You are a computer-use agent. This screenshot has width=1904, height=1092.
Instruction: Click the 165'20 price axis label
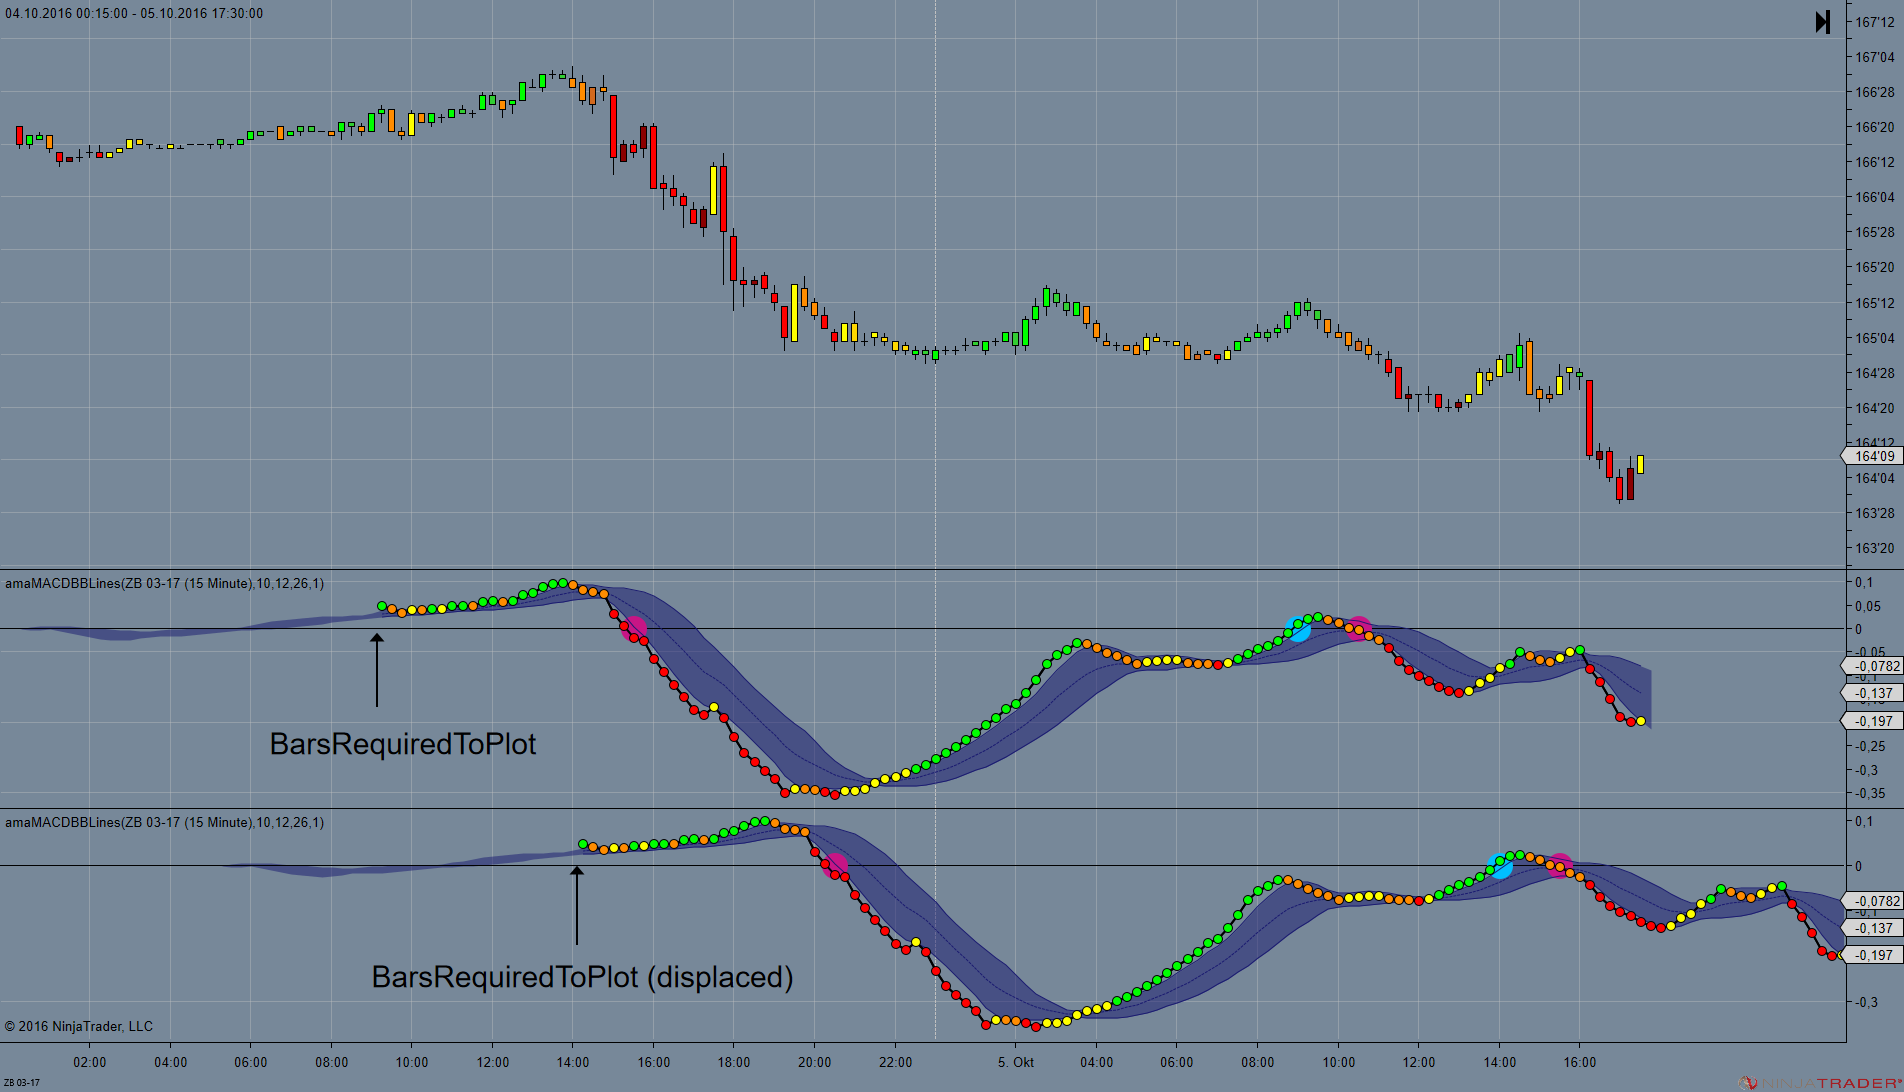pos(1875,267)
